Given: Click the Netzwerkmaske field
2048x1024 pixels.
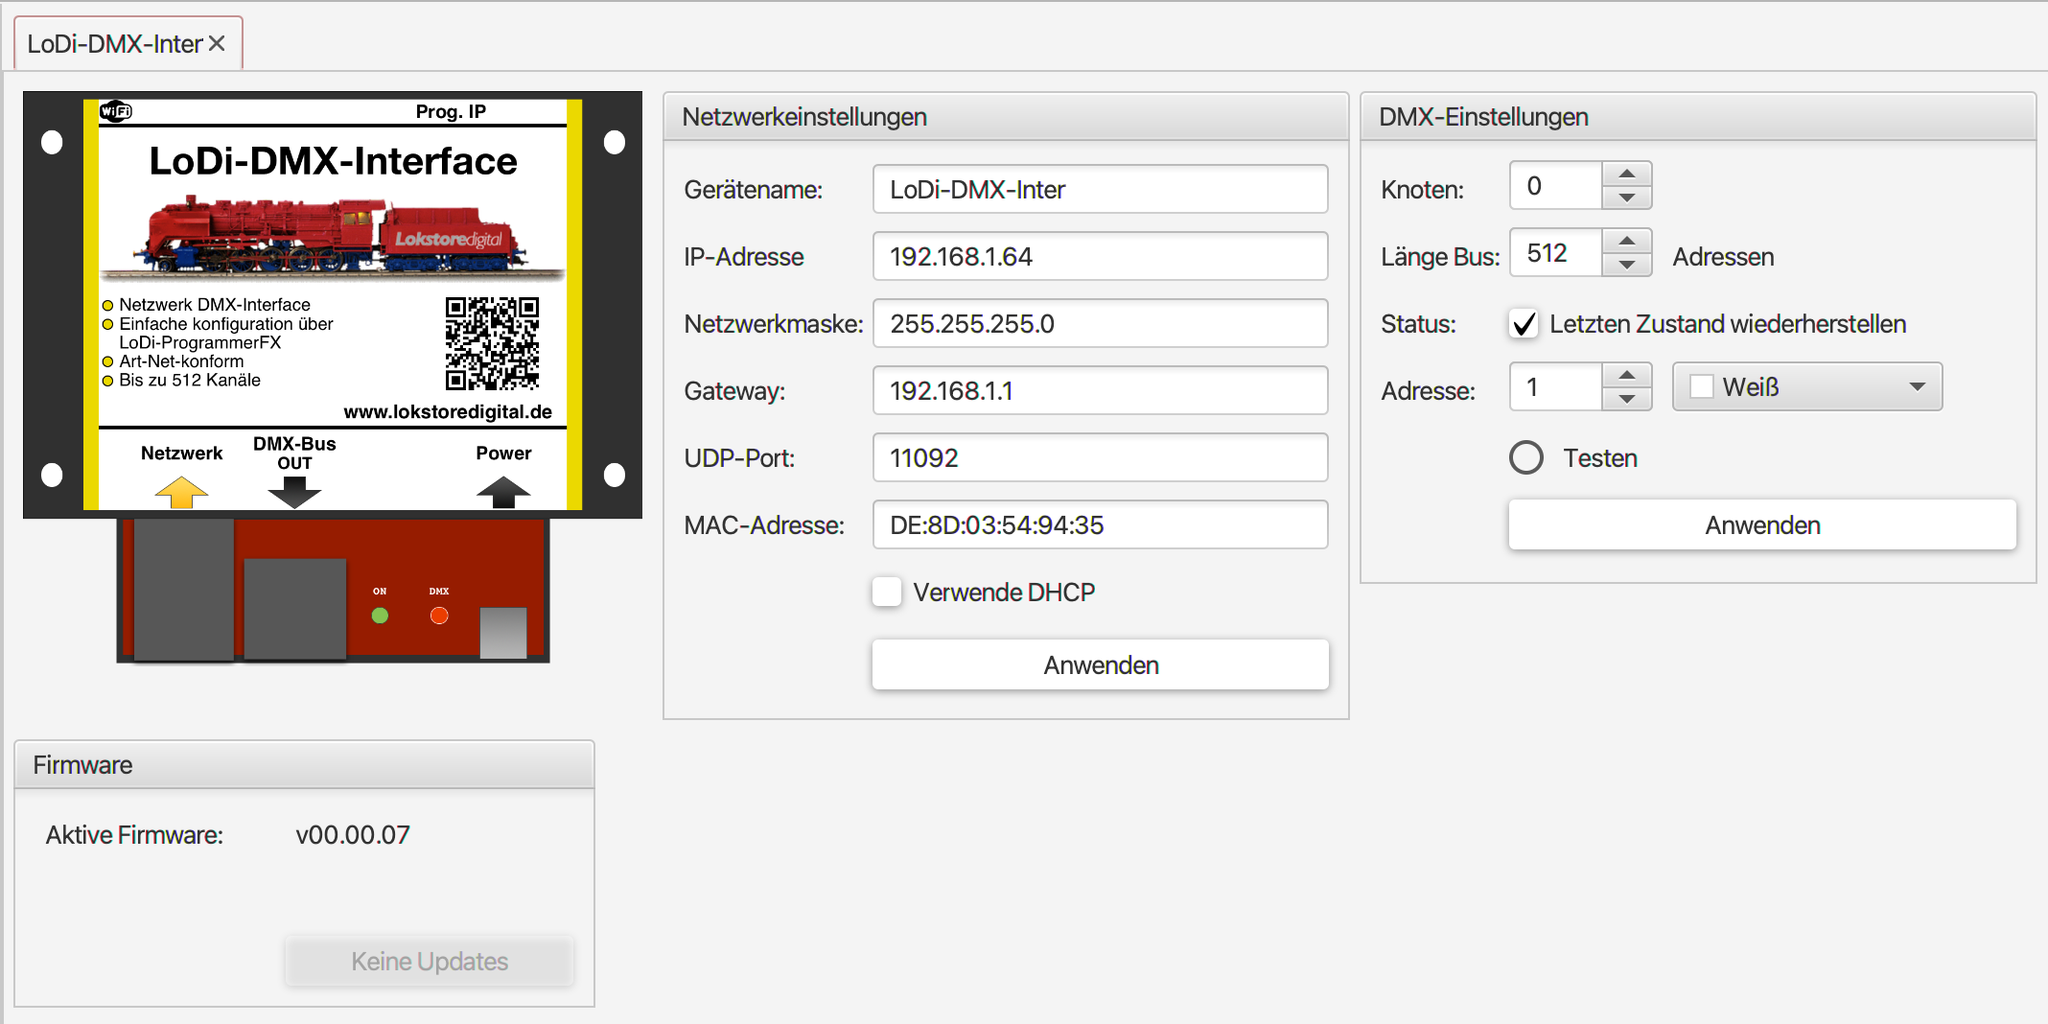Looking at the screenshot, I should click(1100, 323).
